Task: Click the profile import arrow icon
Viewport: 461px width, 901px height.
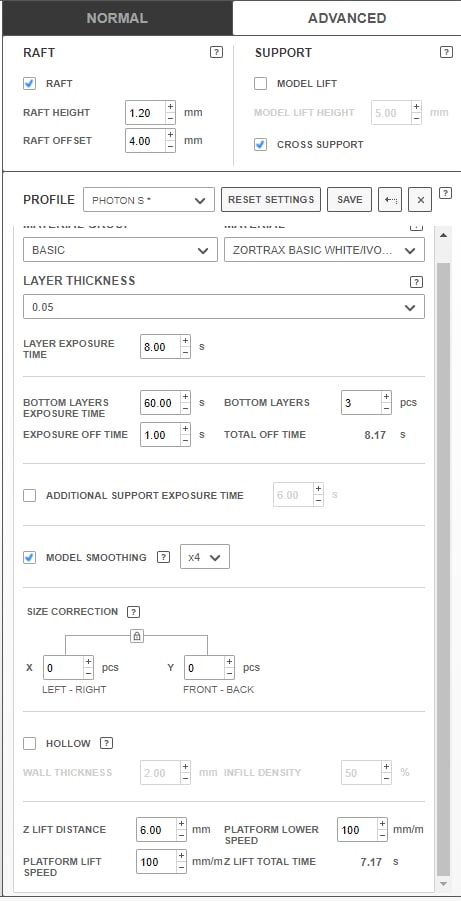Action: [x=390, y=200]
